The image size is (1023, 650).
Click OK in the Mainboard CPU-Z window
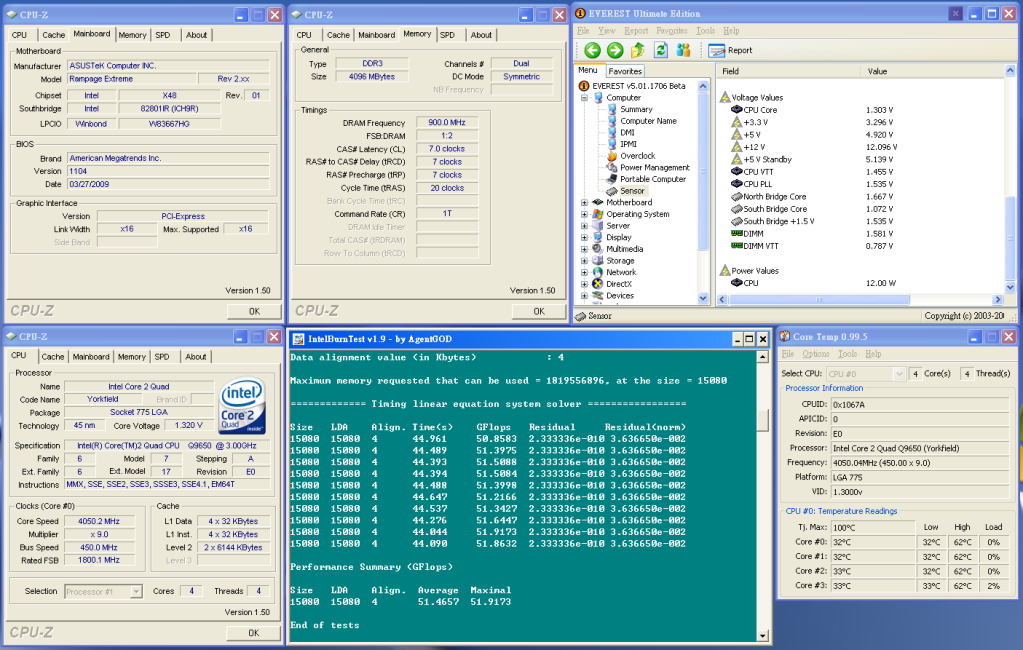[254, 311]
